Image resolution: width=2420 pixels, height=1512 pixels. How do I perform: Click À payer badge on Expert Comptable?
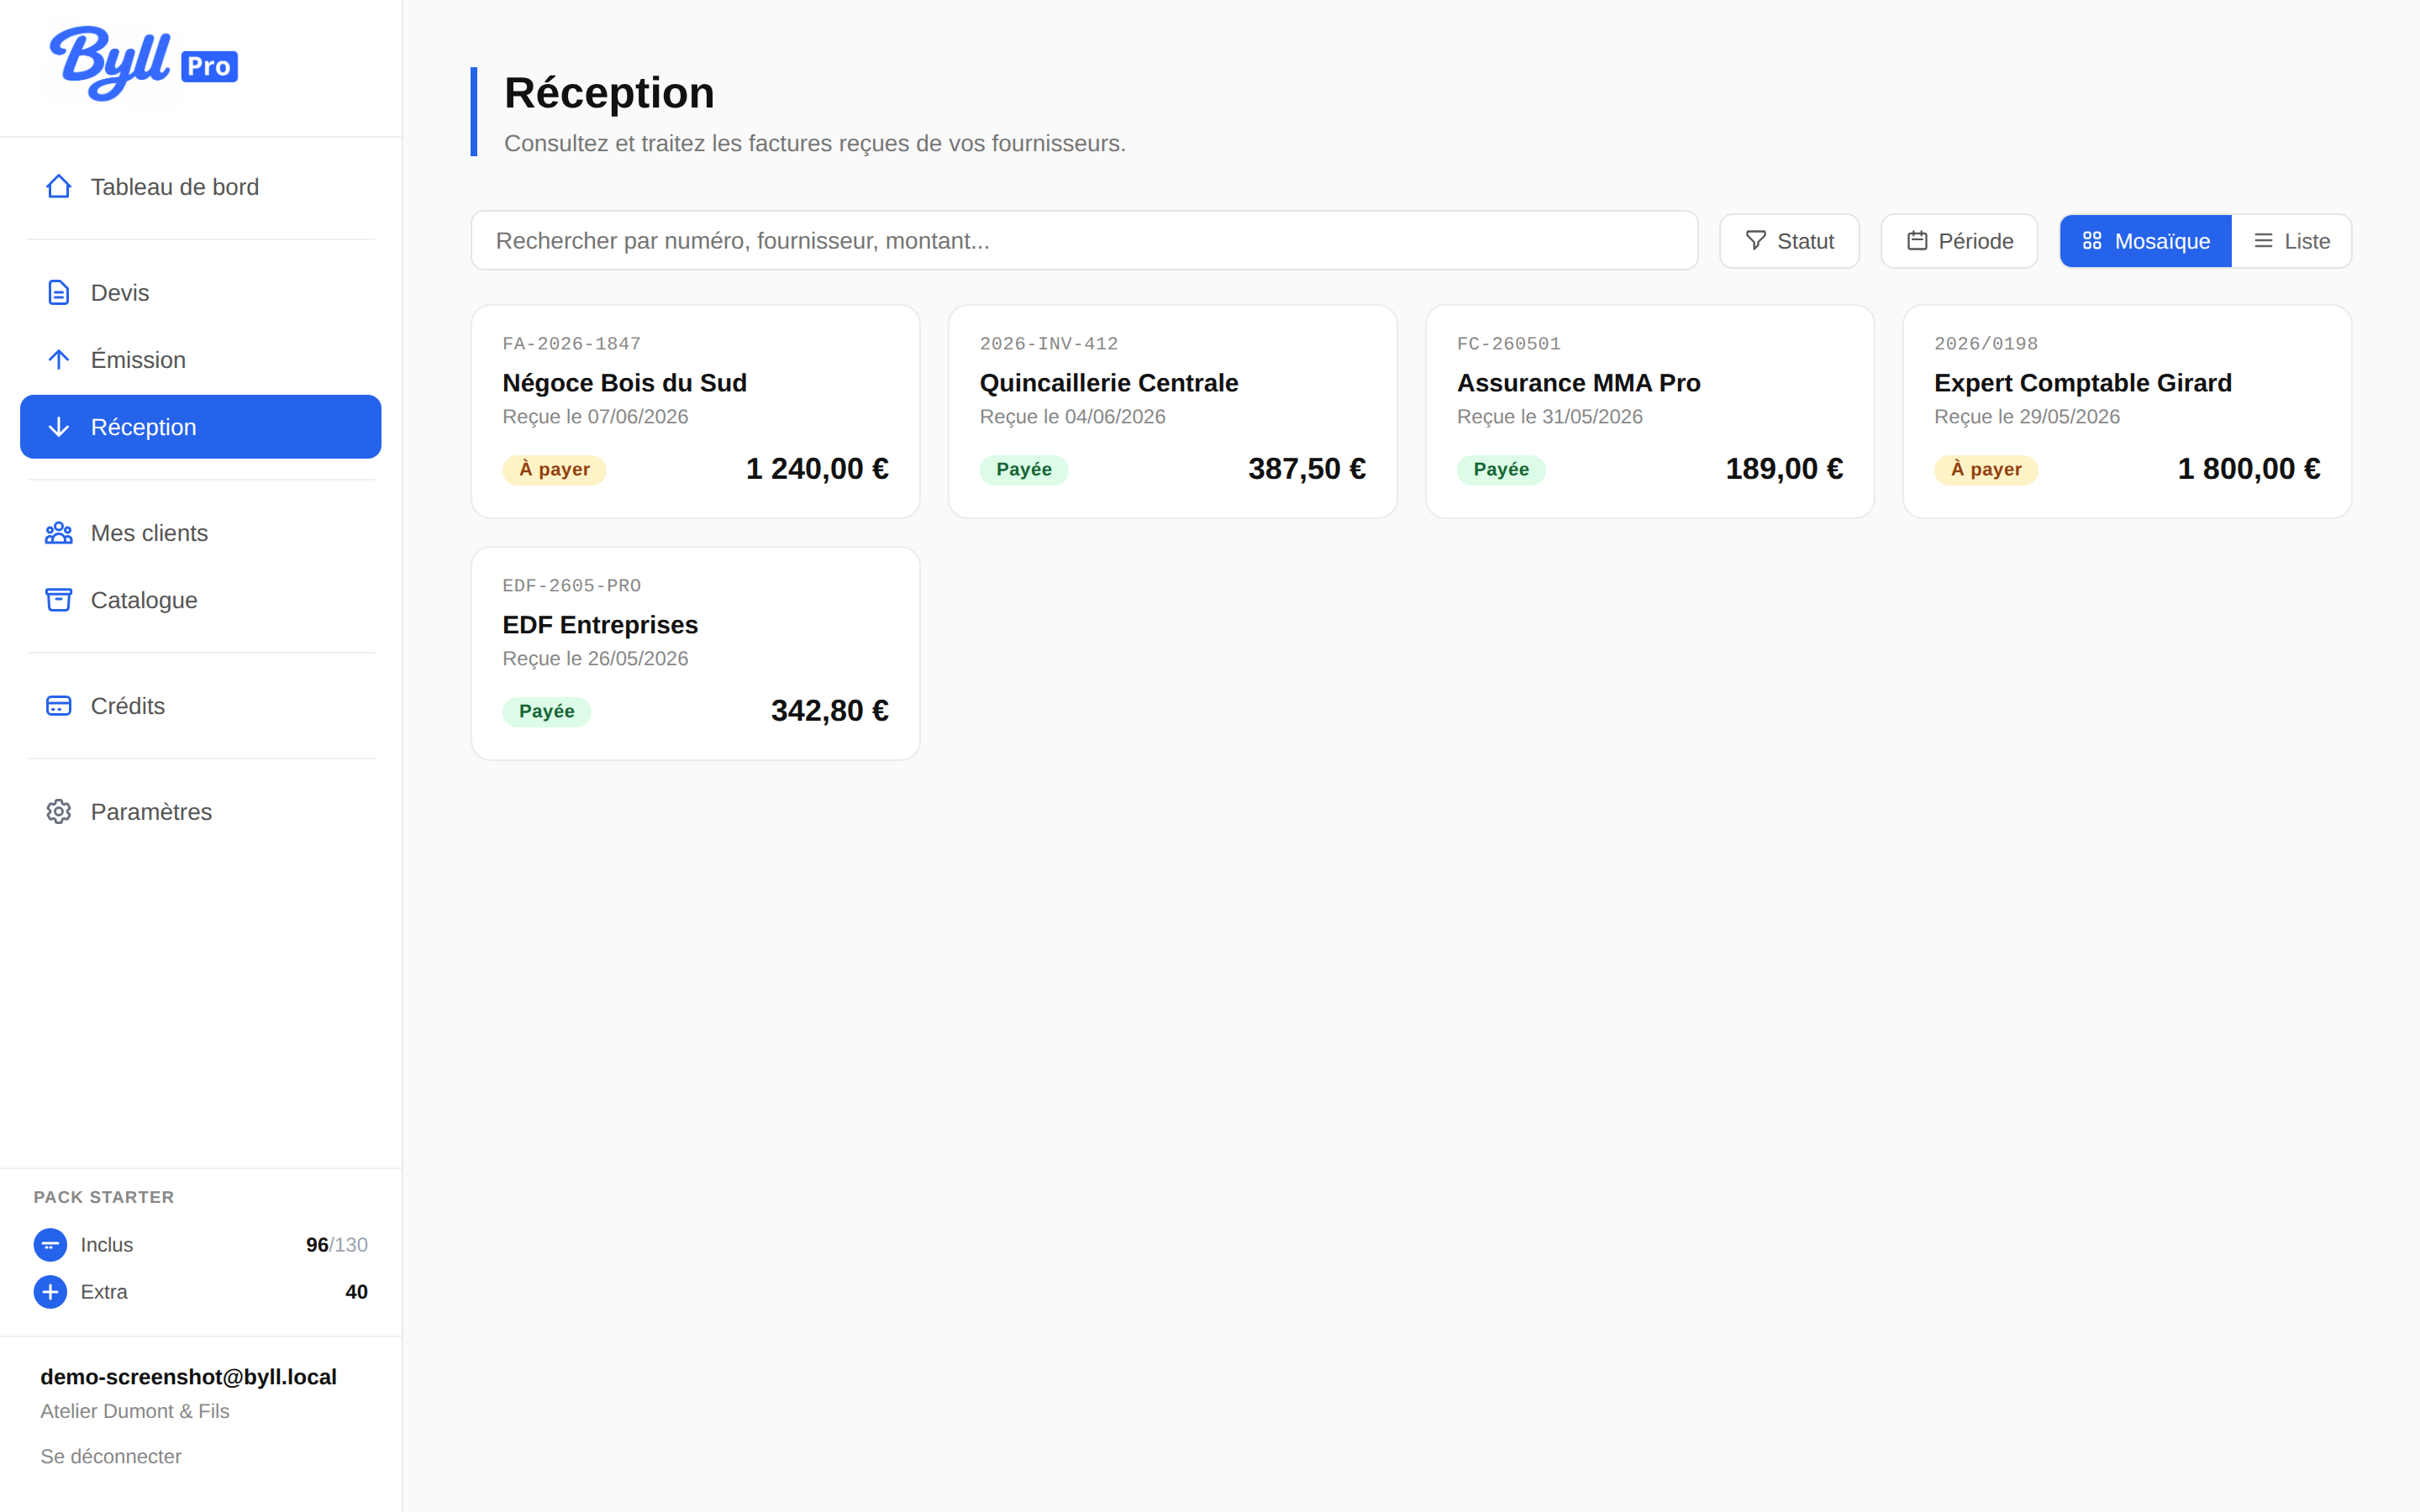pos(1986,470)
